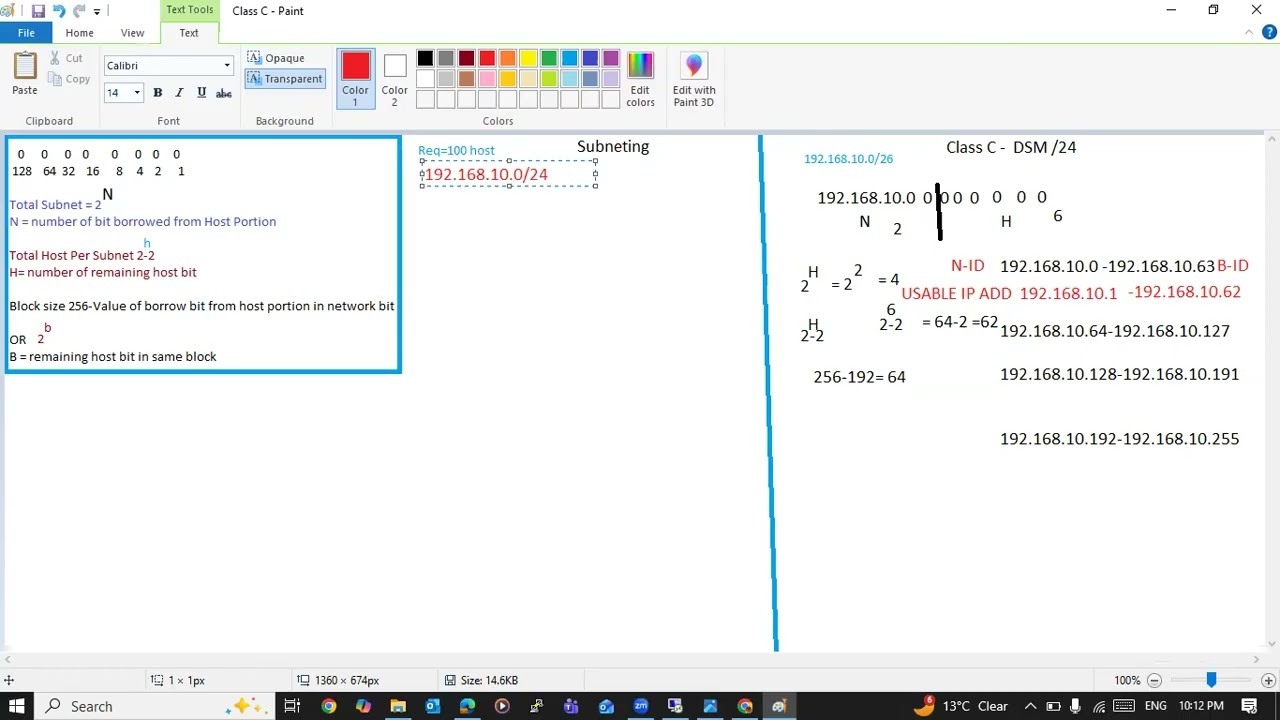
Task: Pick the yellow color swatch
Action: tap(528, 58)
